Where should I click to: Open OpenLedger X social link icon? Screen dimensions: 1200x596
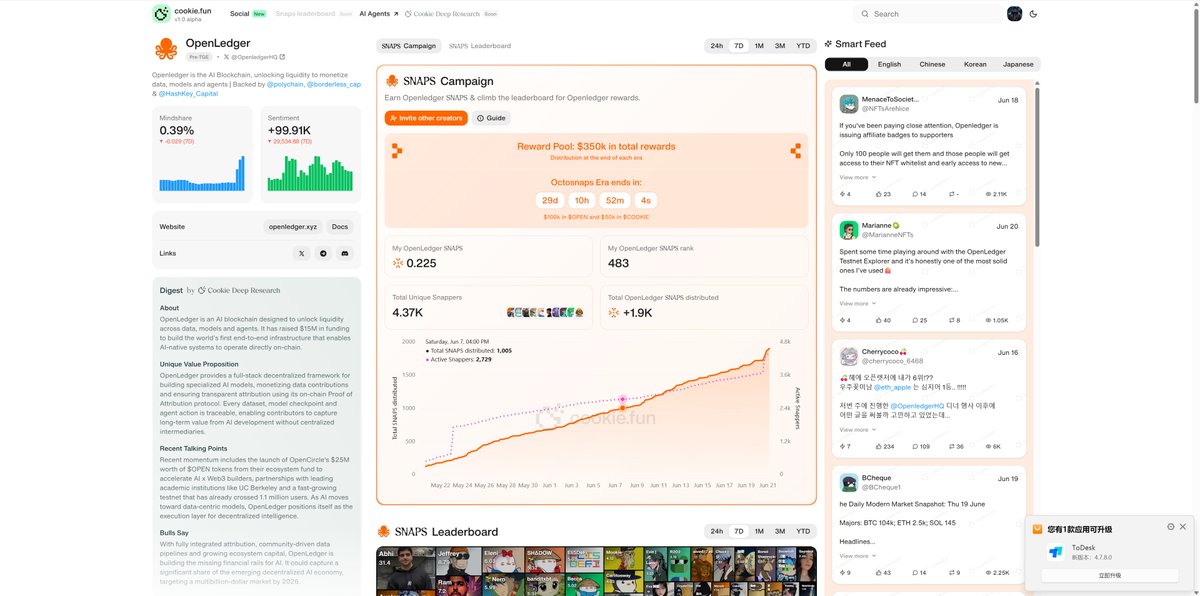[x=302, y=254]
